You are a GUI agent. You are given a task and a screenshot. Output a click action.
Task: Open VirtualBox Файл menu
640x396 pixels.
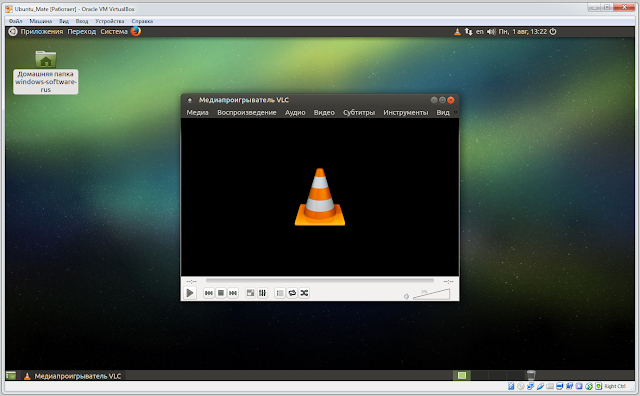coord(16,21)
